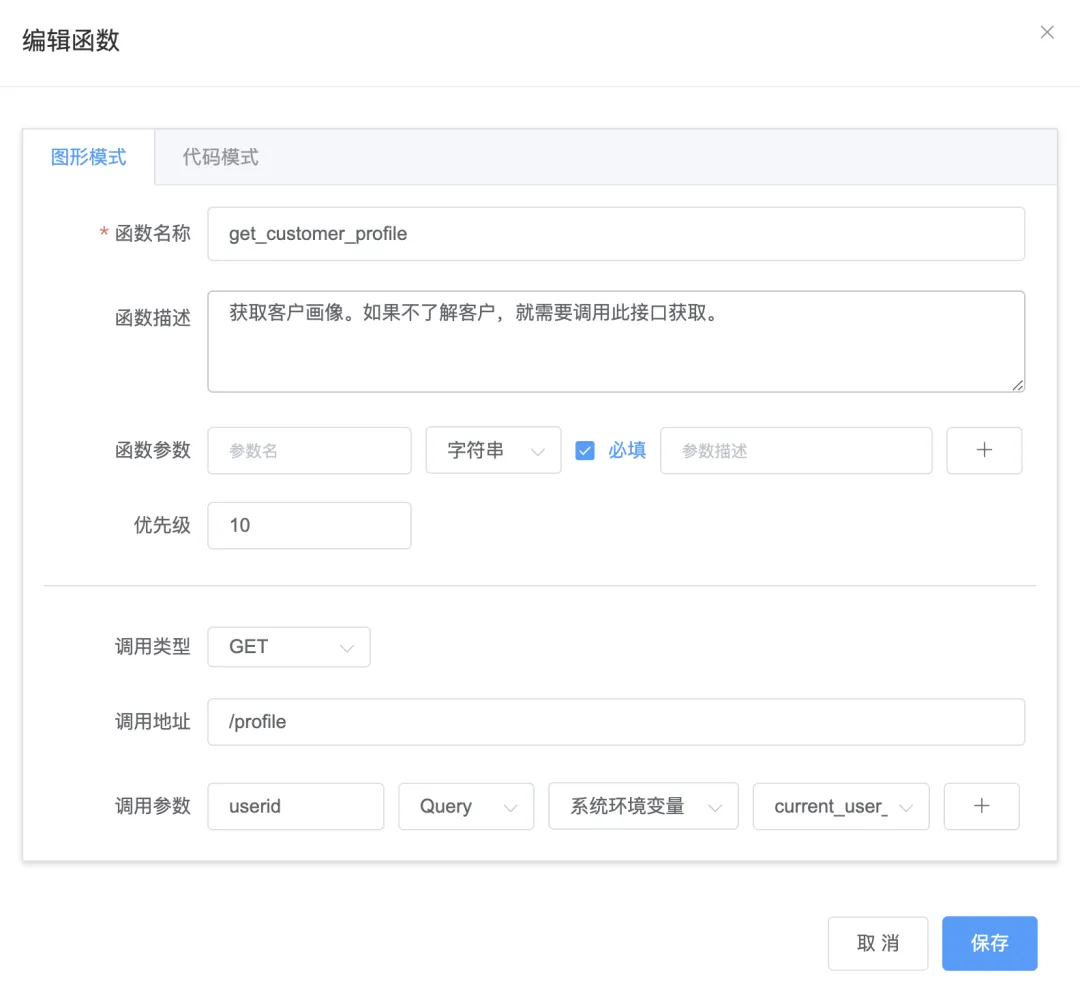Click the 调用地址 field showing /profile
This screenshot has height=994, width=1080.
[x=616, y=722]
